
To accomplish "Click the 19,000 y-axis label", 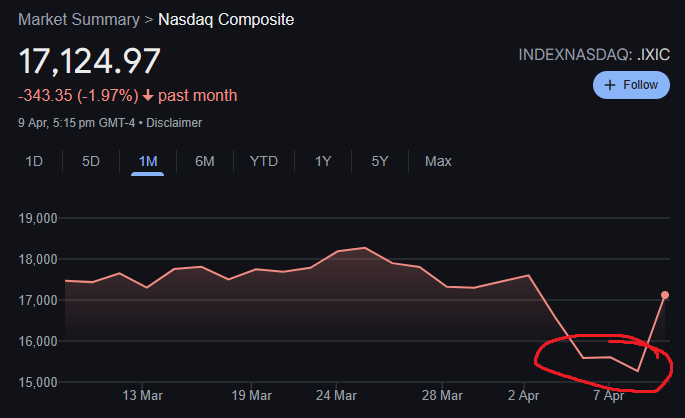I will pyautogui.click(x=38, y=218).
